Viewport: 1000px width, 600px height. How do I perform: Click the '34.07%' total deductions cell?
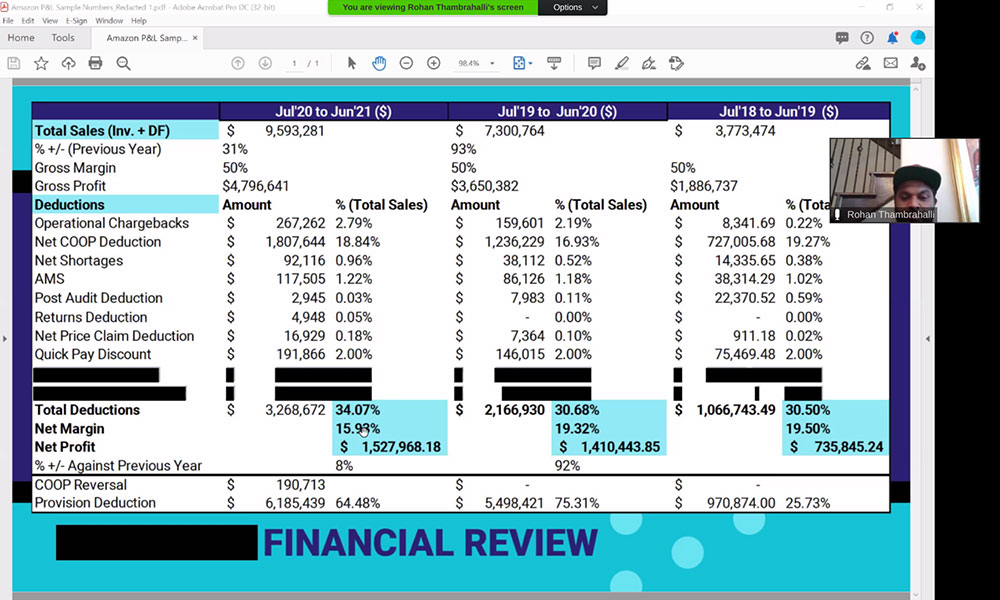click(x=358, y=410)
